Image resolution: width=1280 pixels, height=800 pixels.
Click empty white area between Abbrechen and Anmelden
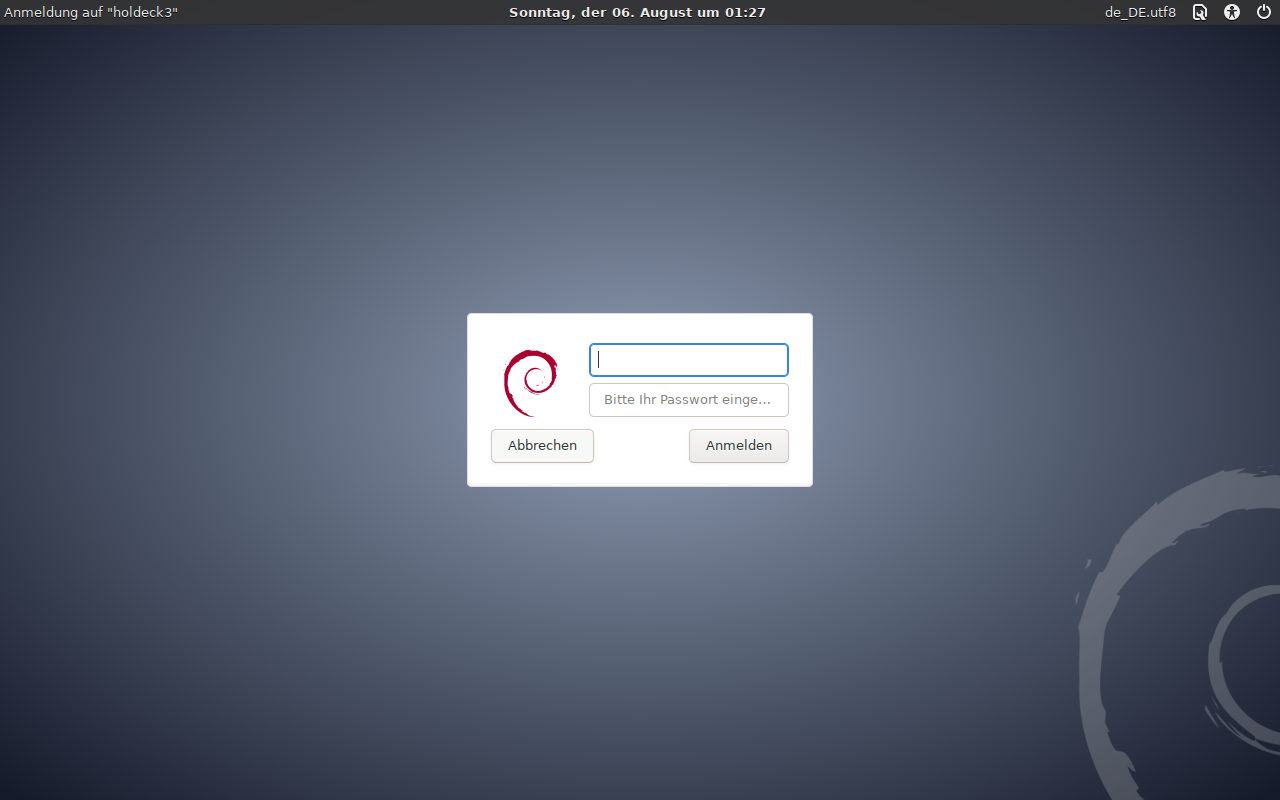641,446
